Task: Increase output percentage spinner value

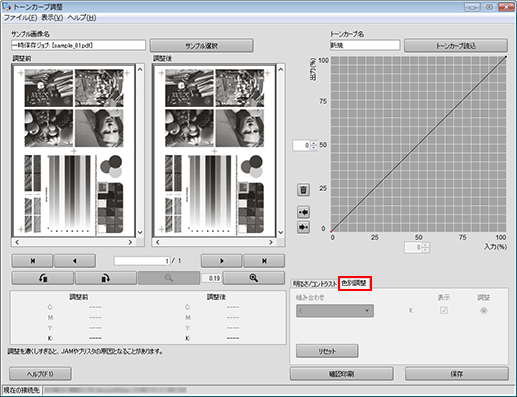Action: 314,143
